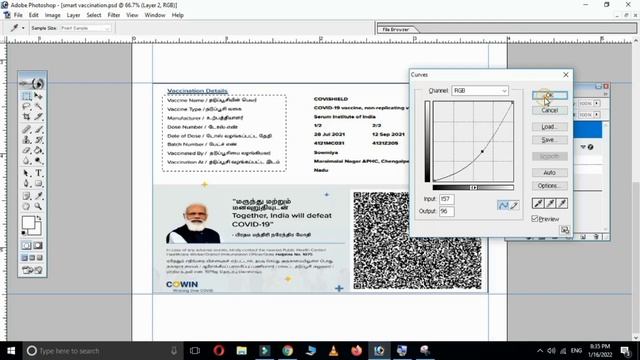Click the set gray point eyedropper
The image size is (640, 360).
click(x=550, y=203)
